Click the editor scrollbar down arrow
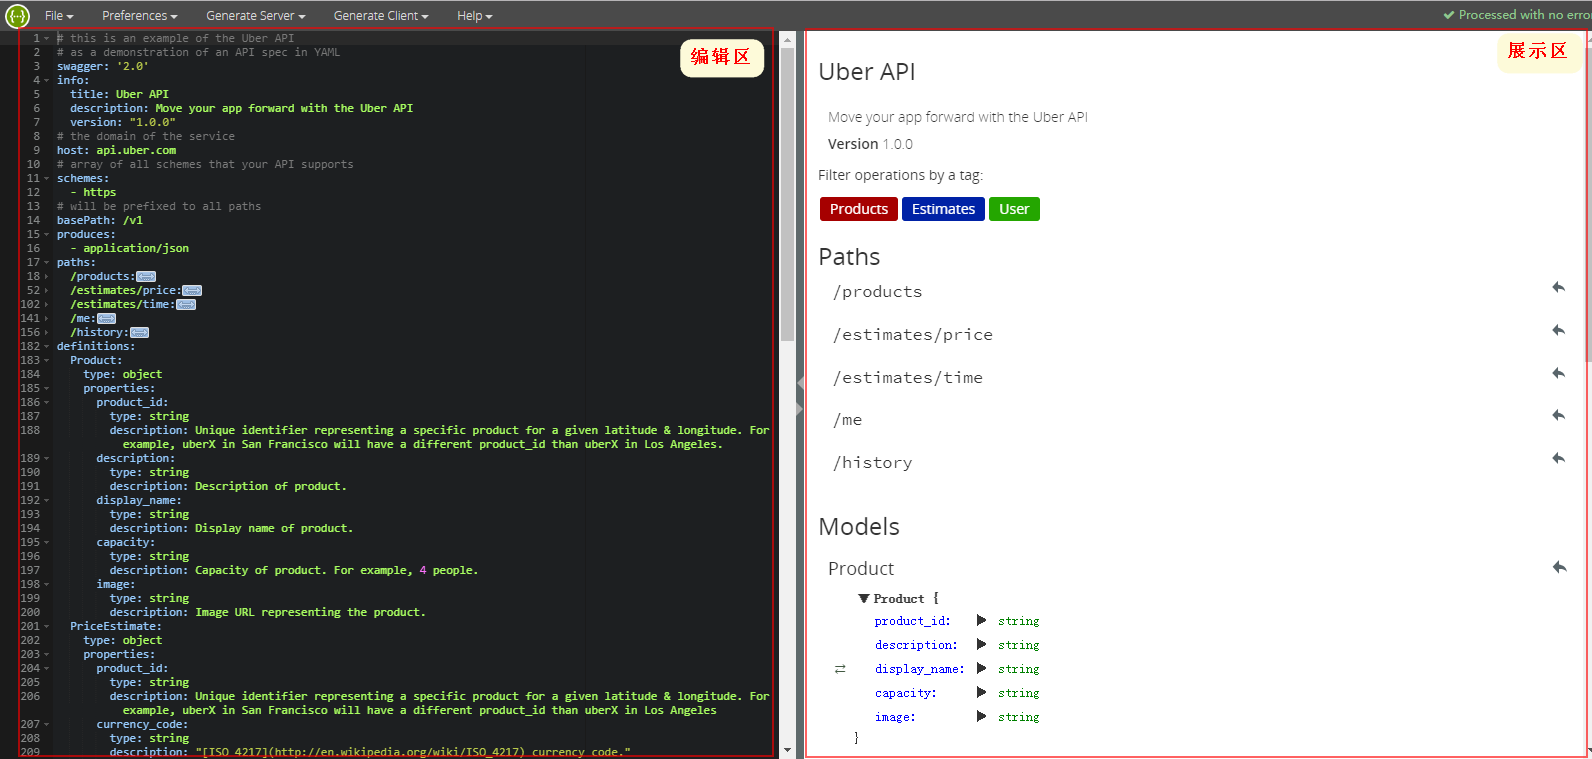The width and height of the screenshot is (1592, 759). tap(787, 750)
